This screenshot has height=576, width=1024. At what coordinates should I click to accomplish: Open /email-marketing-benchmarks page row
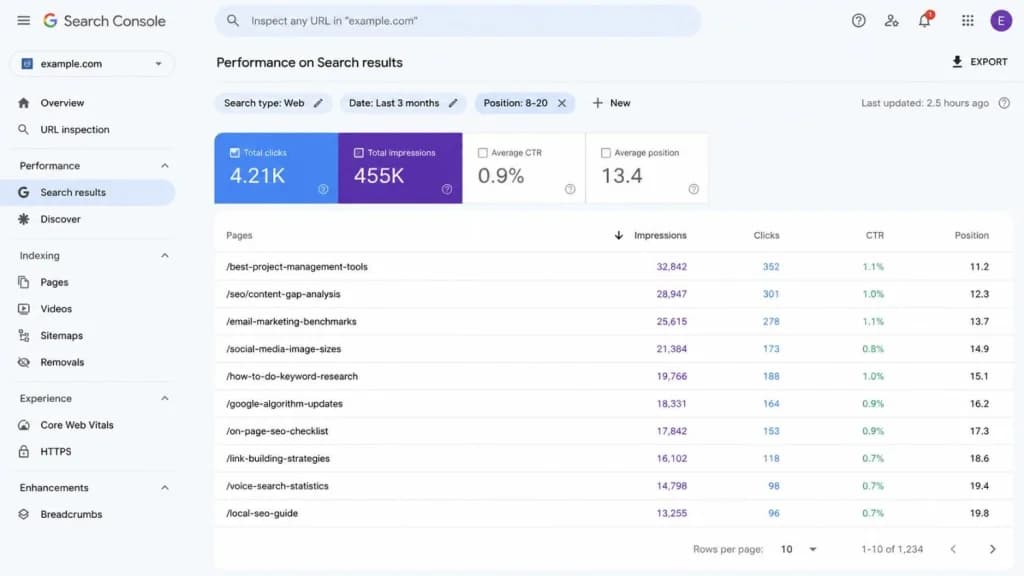pos(613,321)
